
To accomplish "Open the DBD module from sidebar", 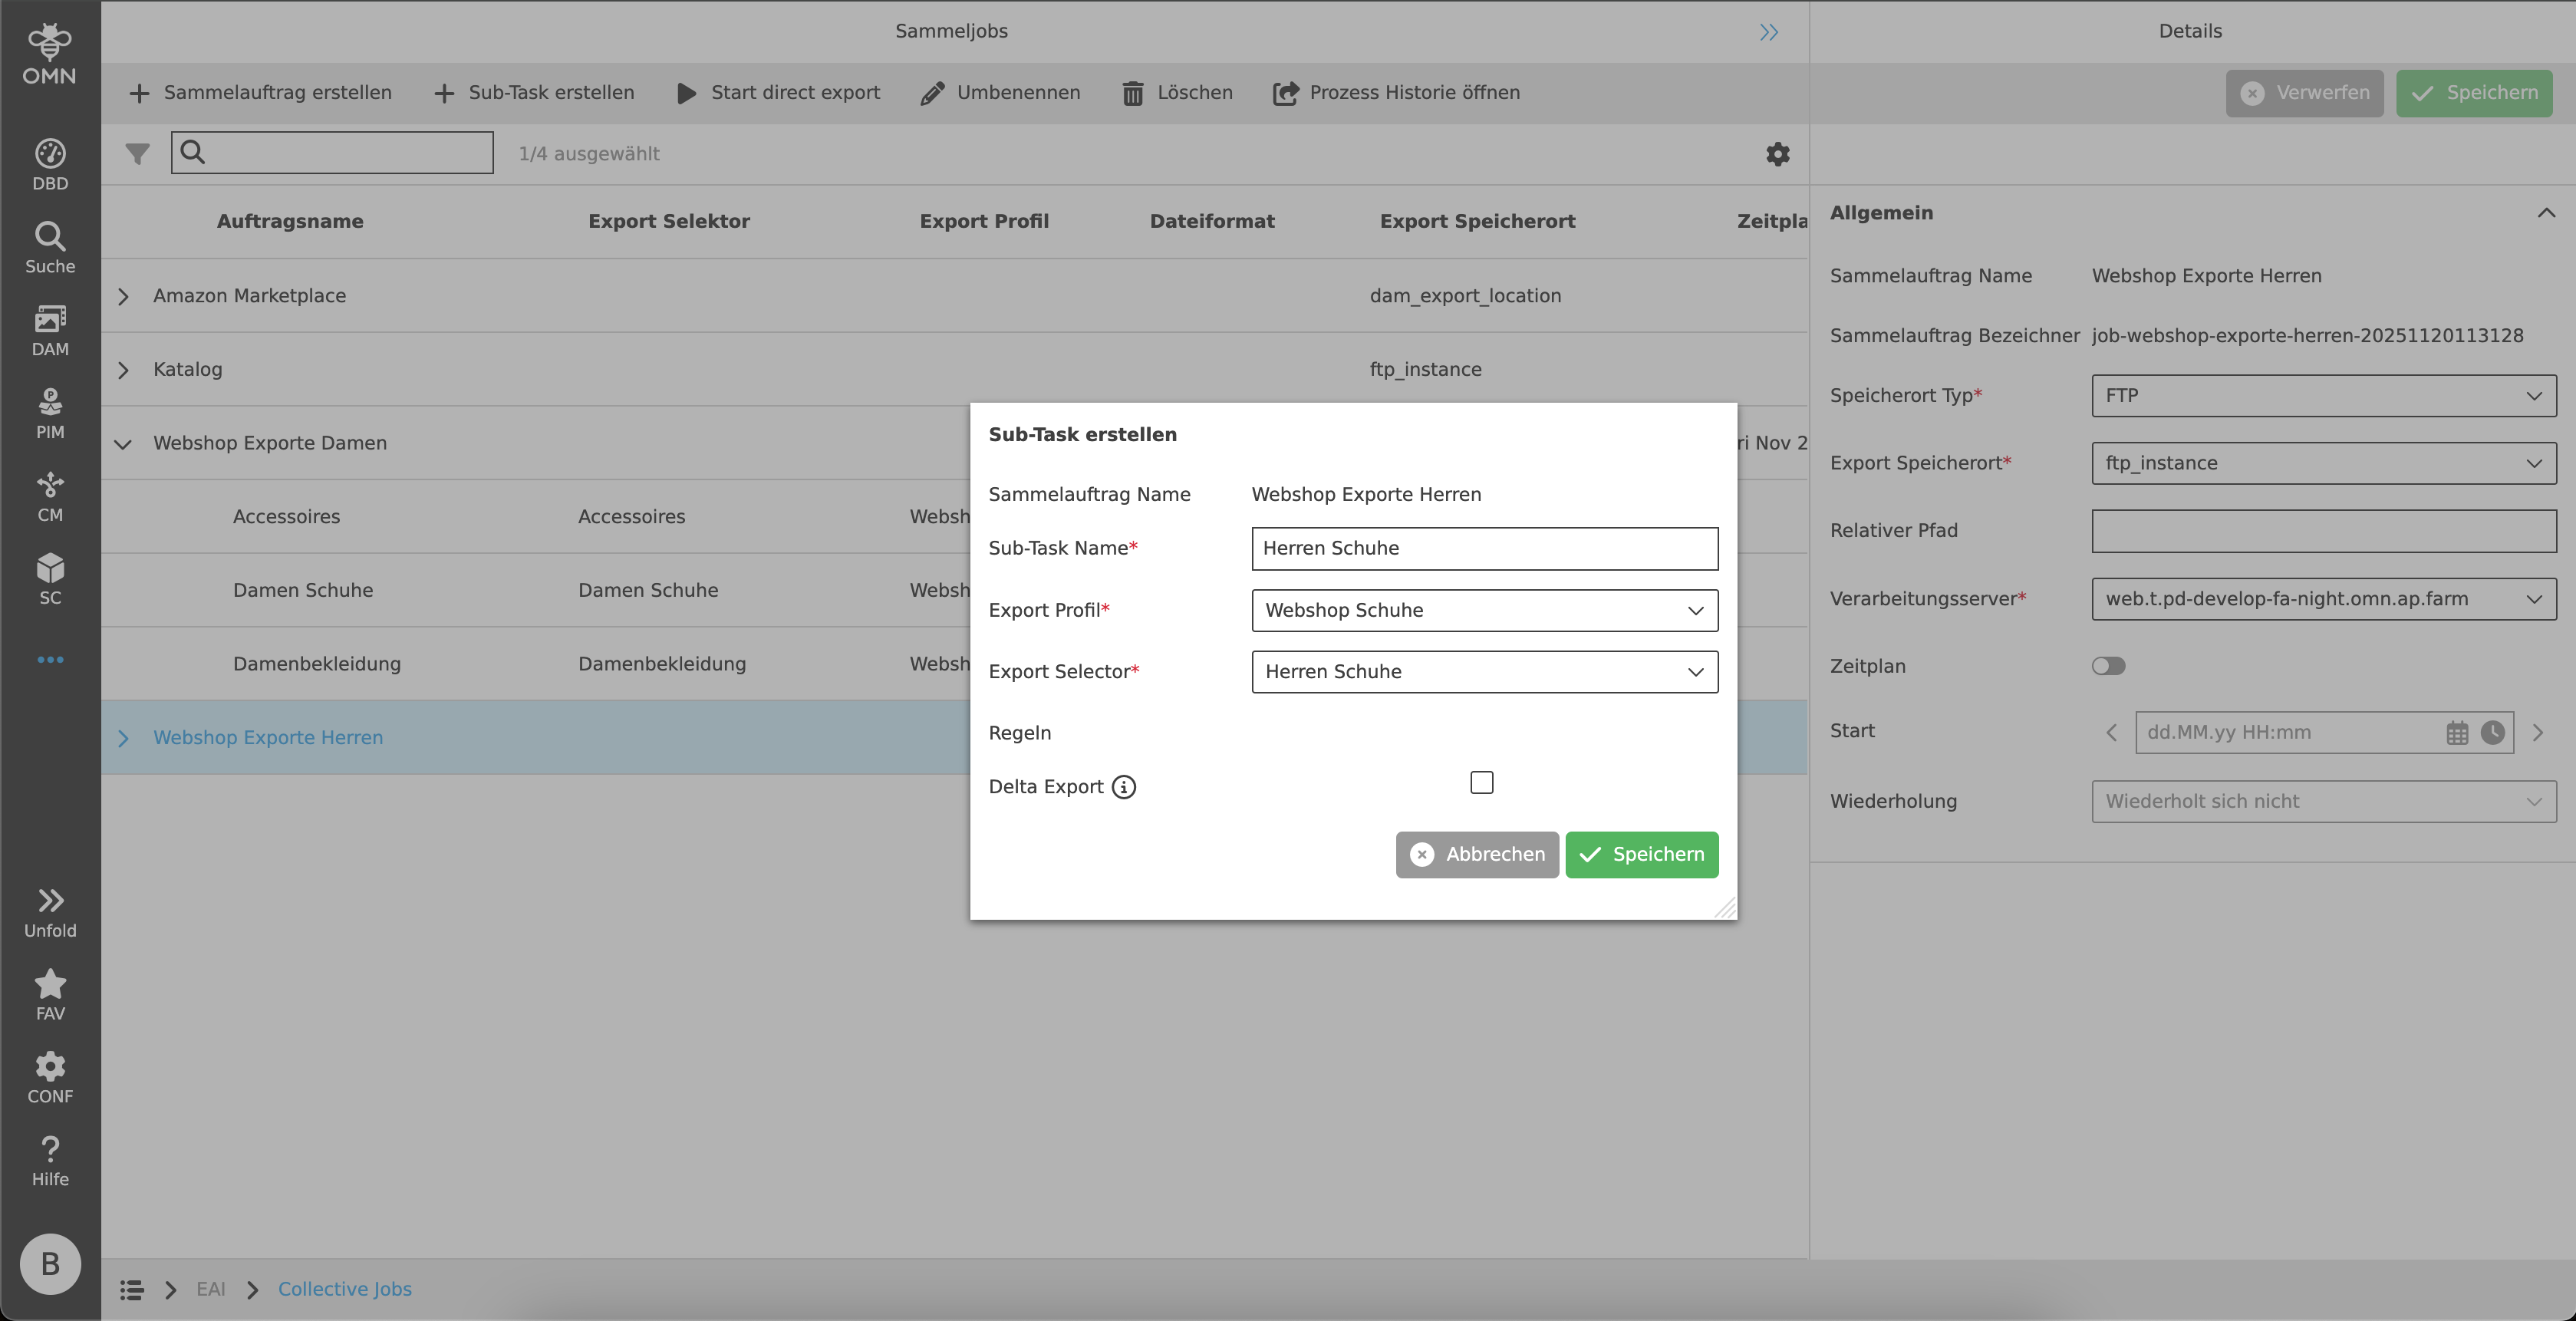I will [x=49, y=160].
